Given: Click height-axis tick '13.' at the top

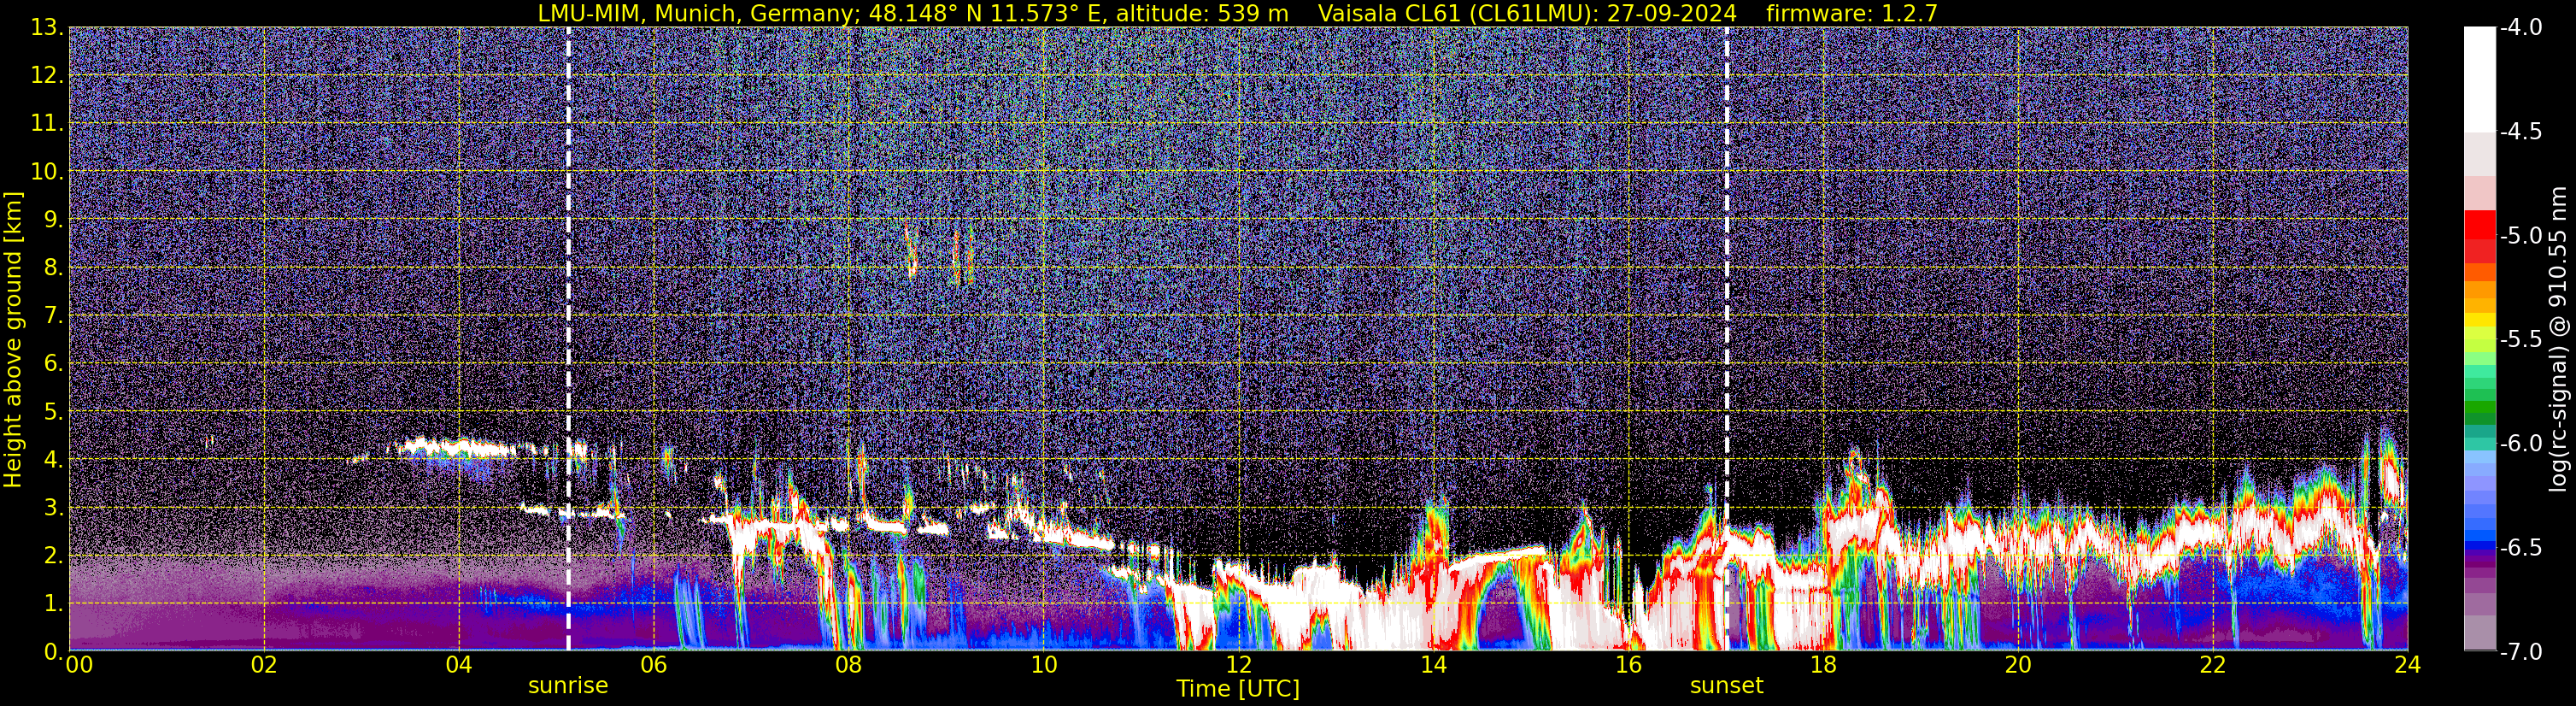Looking at the screenshot, I should [x=48, y=27].
